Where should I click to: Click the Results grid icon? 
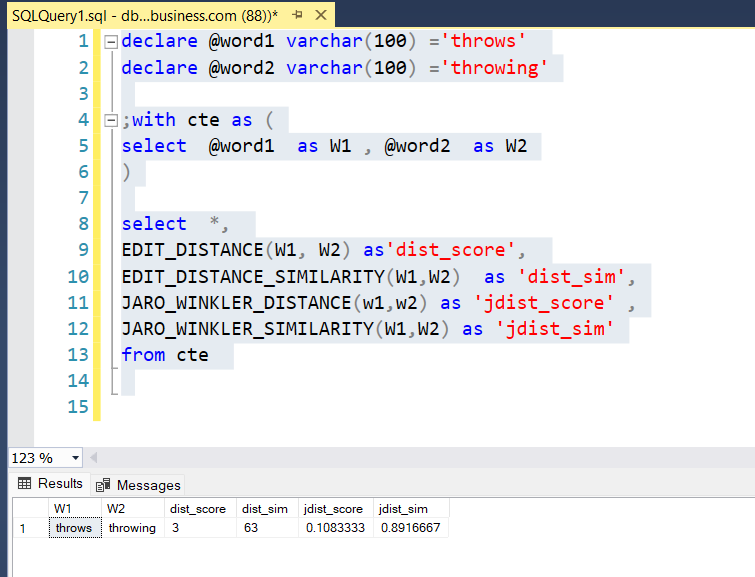click(x=24, y=483)
